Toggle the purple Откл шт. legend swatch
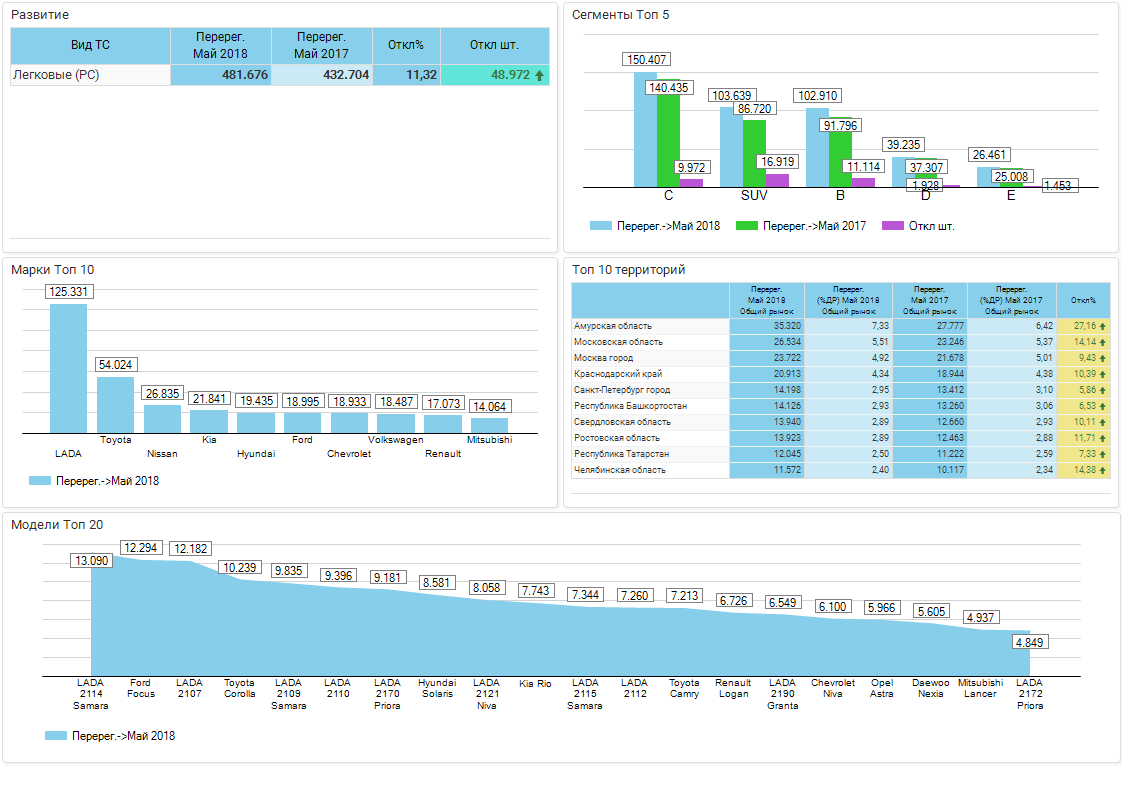Screen dimensions: 1122x793 pyautogui.click(x=893, y=226)
